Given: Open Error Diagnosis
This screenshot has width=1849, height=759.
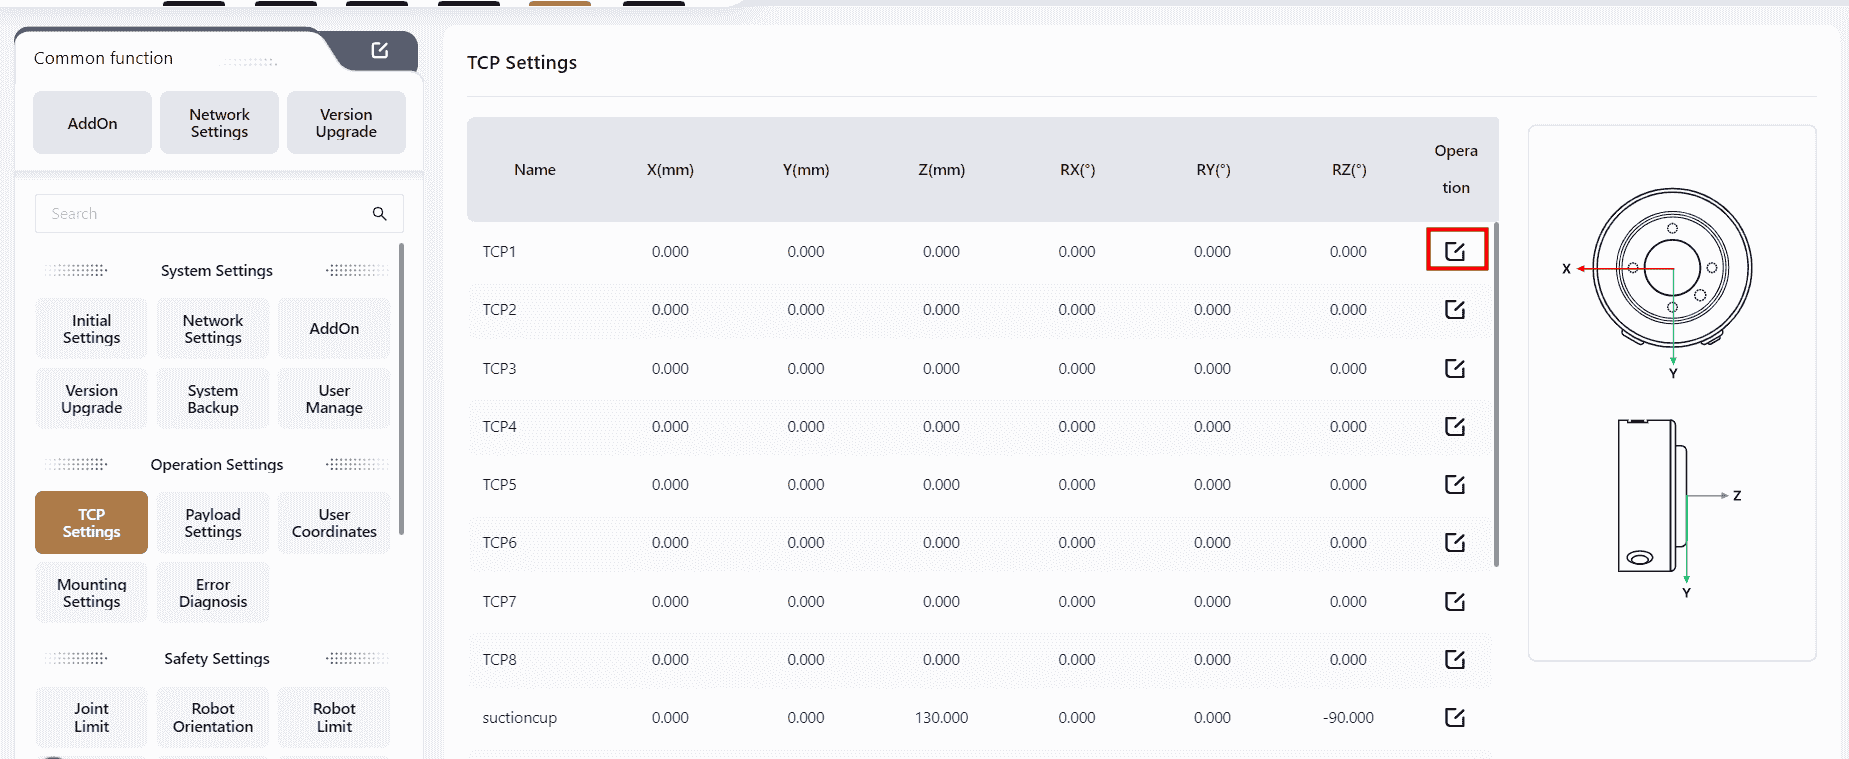Looking at the screenshot, I should [213, 593].
